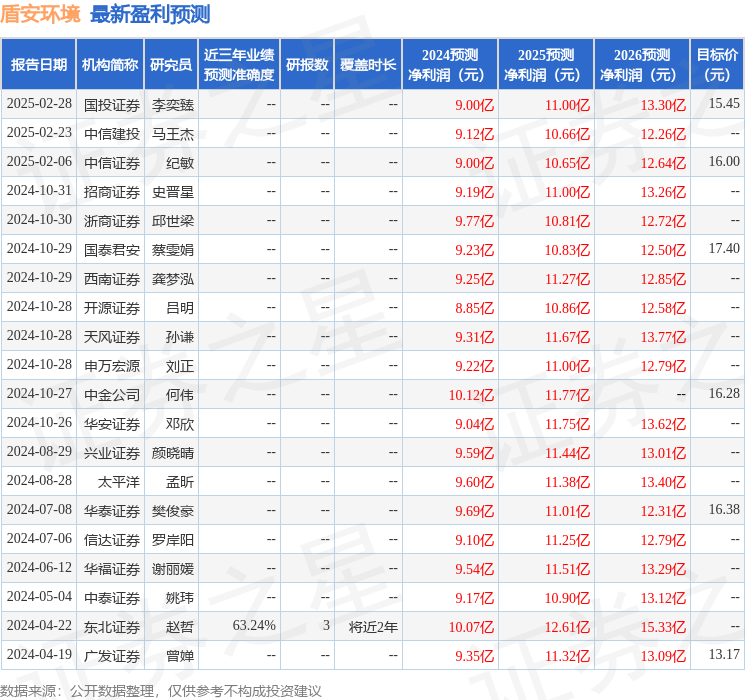Select the 开源证券 institution cell
Image resolution: width=745 pixels, height=700 pixels.
(x=112, y=308)
